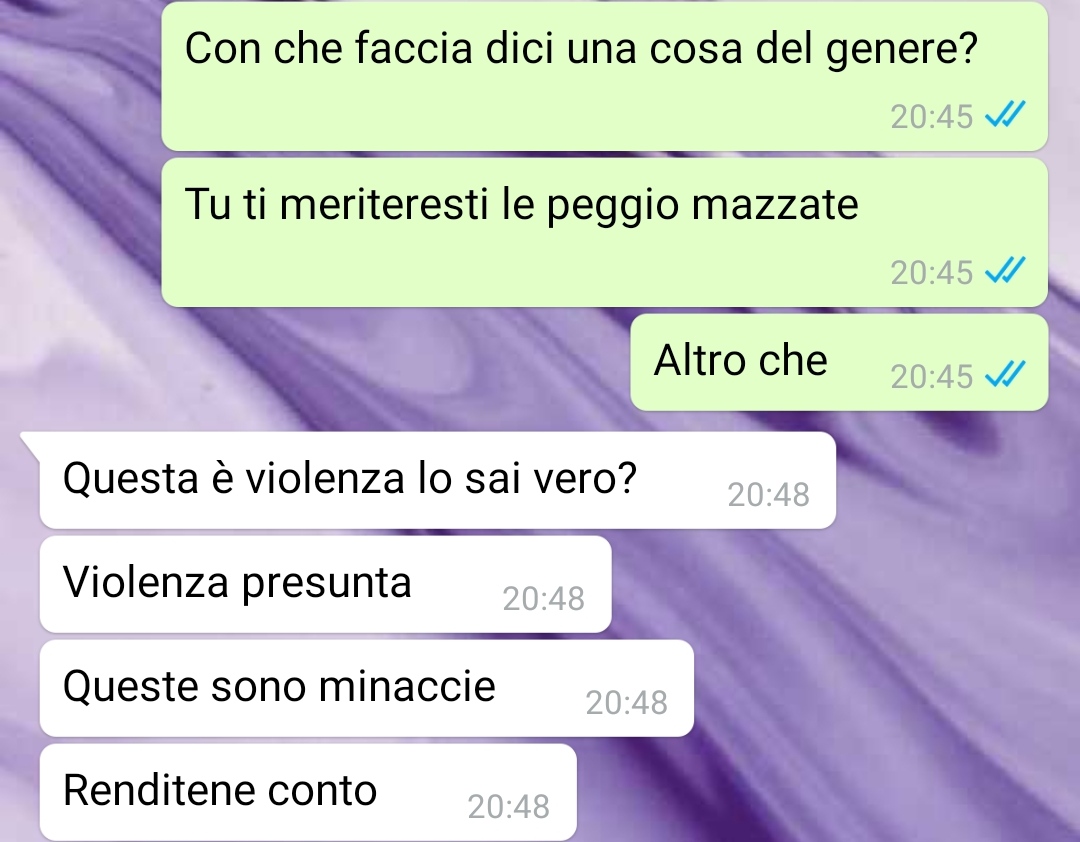Tap the 20:48 timestamp beside "Violenza presunta"
The image size is (1080, 842).
pos(543,598)
